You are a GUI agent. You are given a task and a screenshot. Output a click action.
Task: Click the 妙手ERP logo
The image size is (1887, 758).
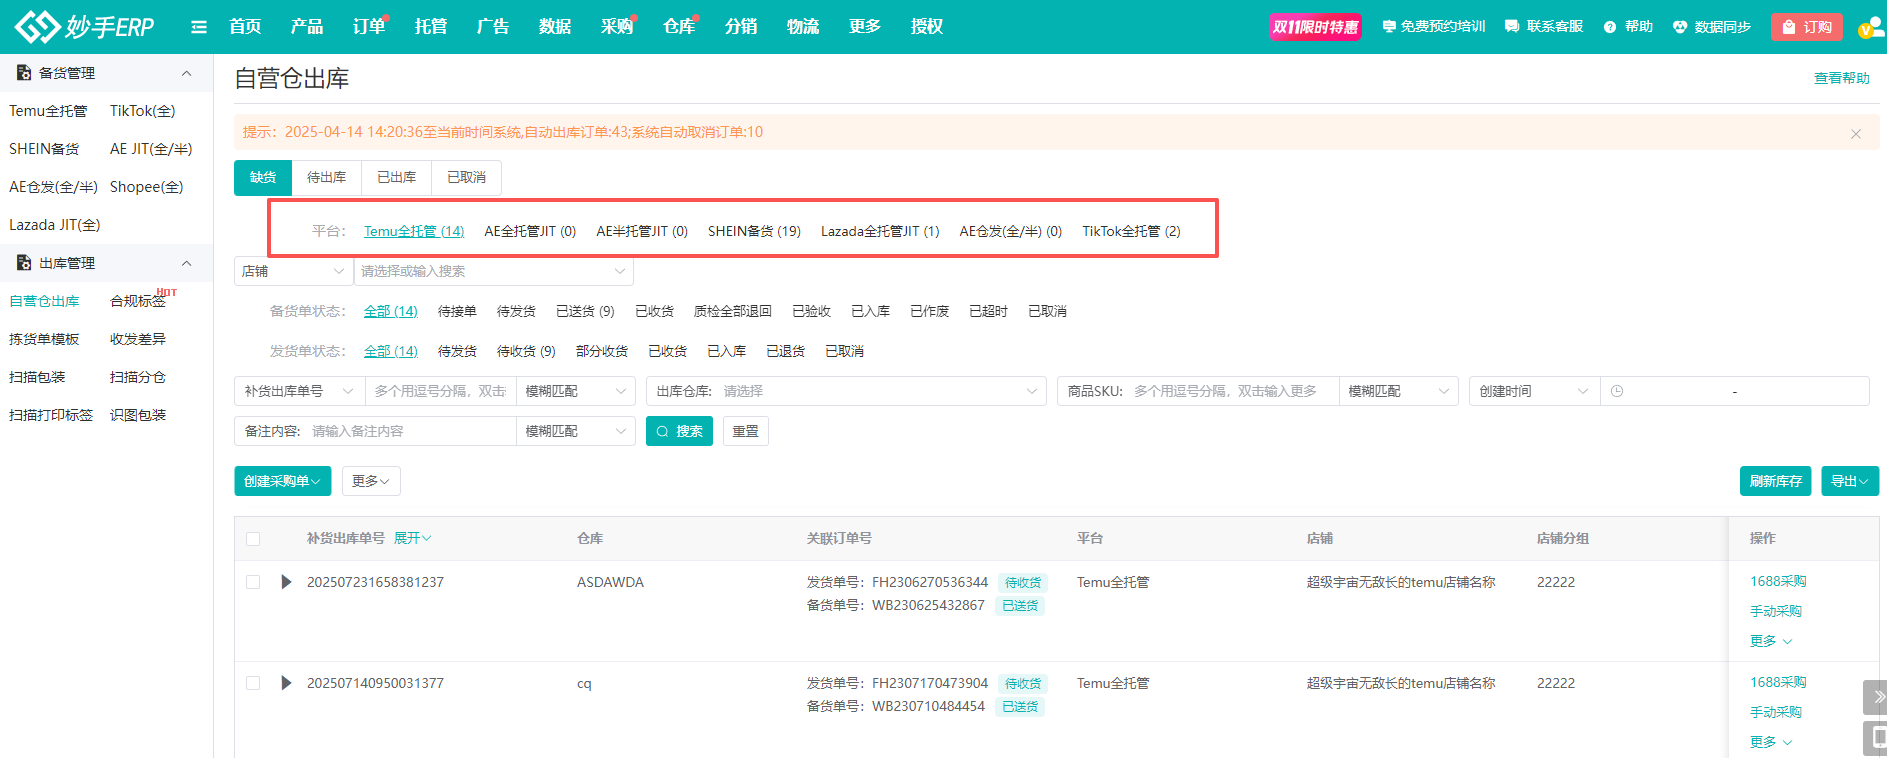pos(84,27)
